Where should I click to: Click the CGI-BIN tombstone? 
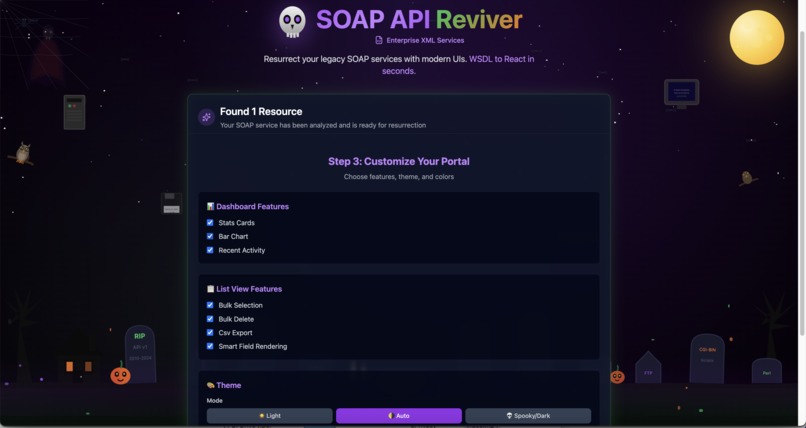[x=707, y=358]
